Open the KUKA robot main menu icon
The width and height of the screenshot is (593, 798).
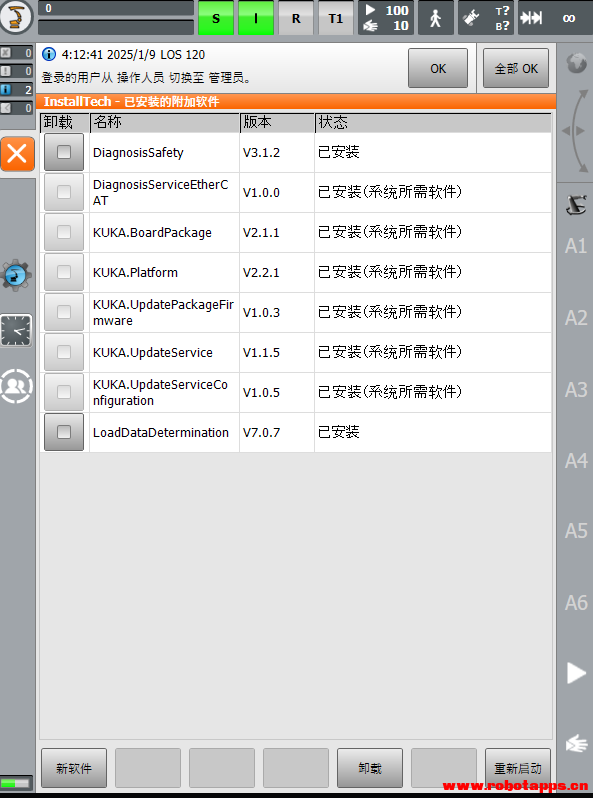(x=16, y=17)
